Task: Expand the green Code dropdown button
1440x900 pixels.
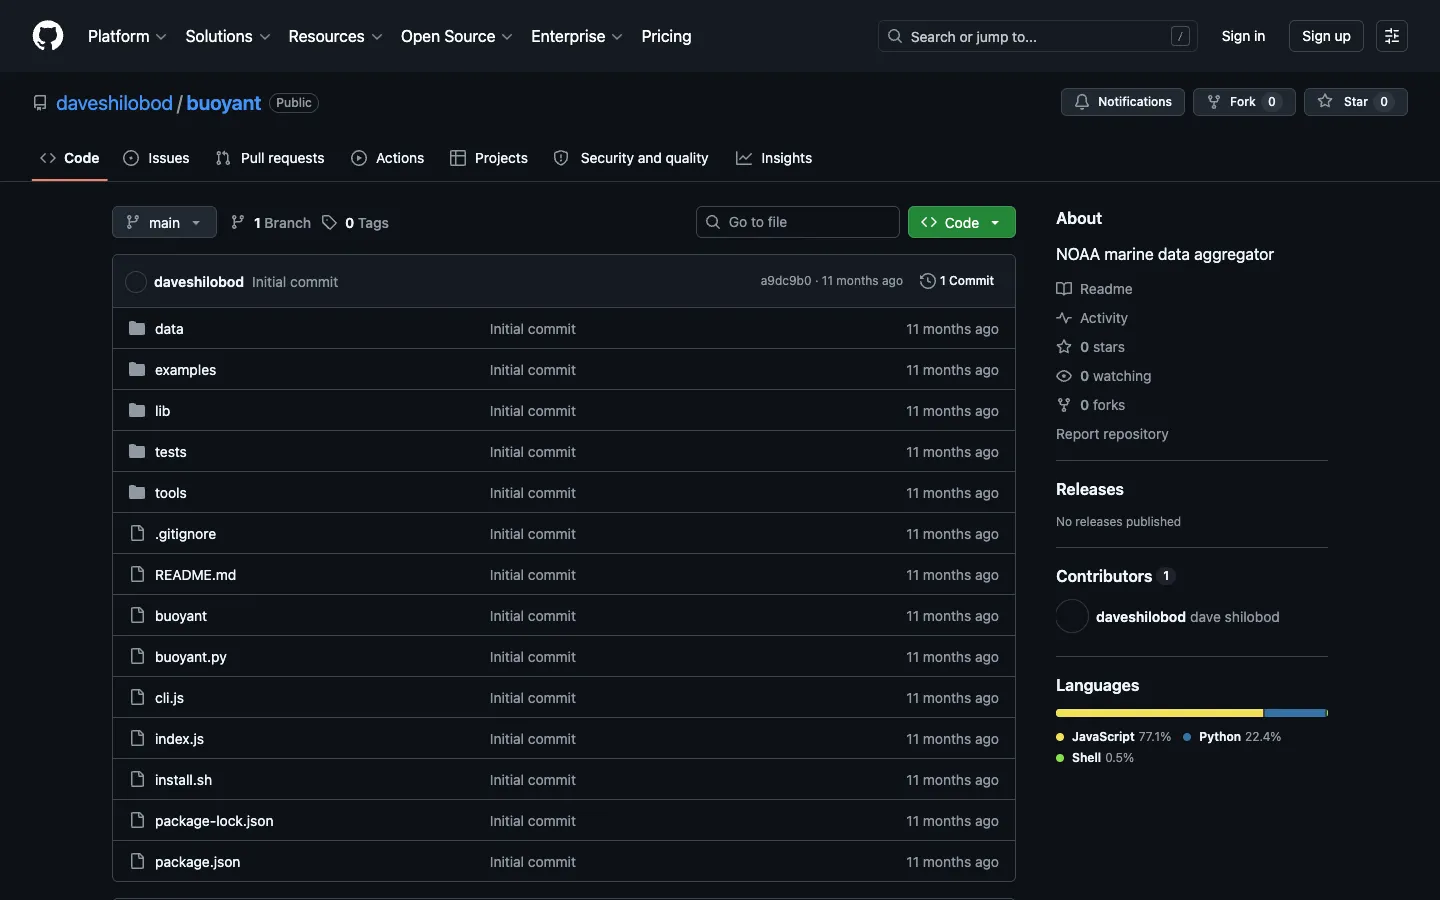Action: 962,222
